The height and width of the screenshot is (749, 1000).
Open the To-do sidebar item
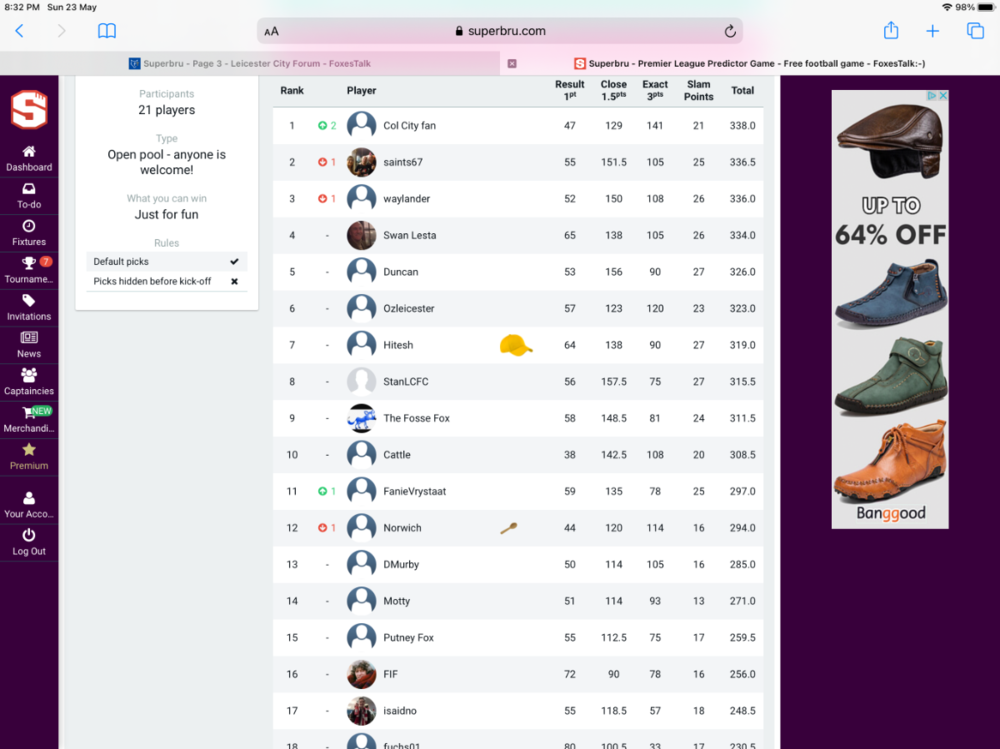(29, 196)
